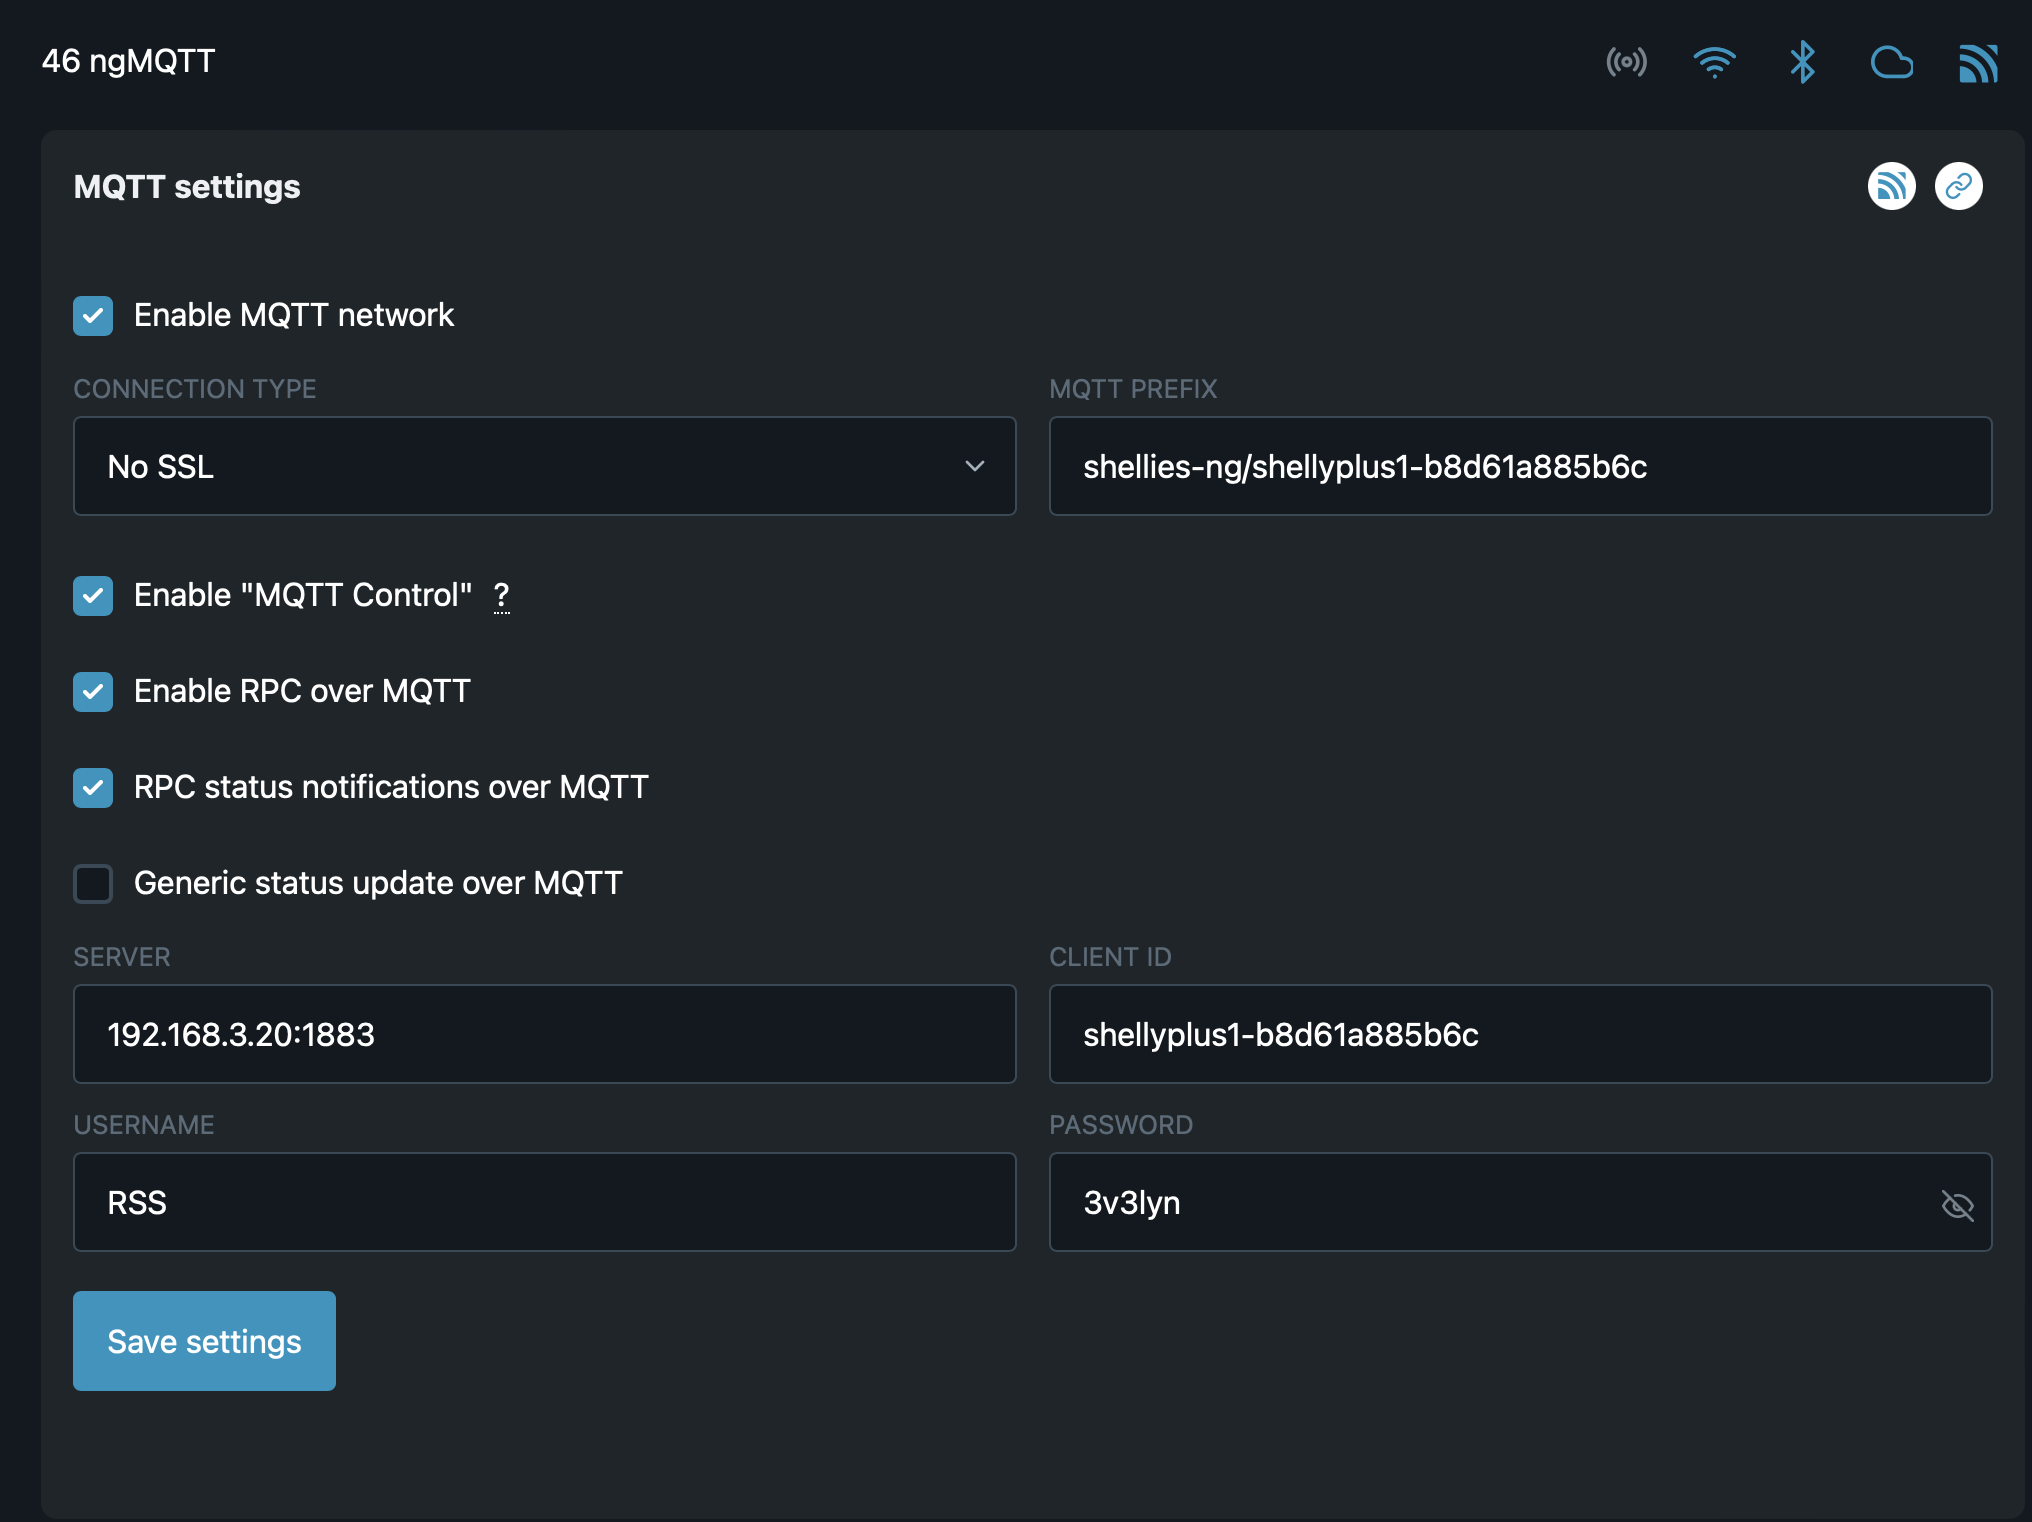This screenshot has width=2032, height=1522.
Task: Toggle Enable RPC over MQTT checkbox
Action: tap(93, 692)
